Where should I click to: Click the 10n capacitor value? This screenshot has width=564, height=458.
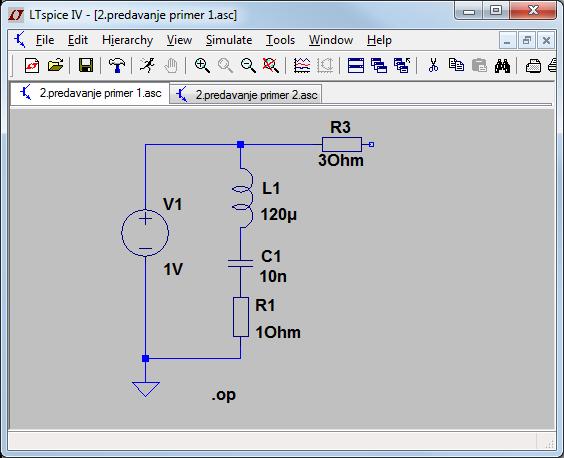tap(273, 276)
